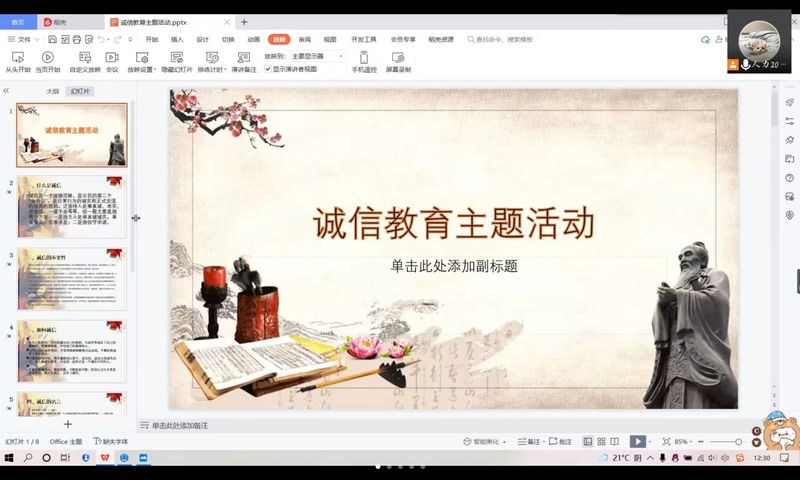Click 当页开始 play-from-current icon
This screenshot has width=800, height=480.
[47, 58]
